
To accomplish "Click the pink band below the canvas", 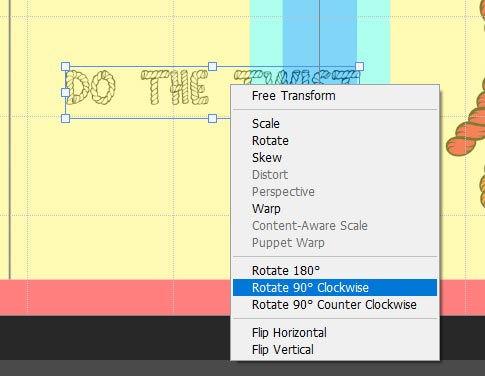I will click(115, 298).
